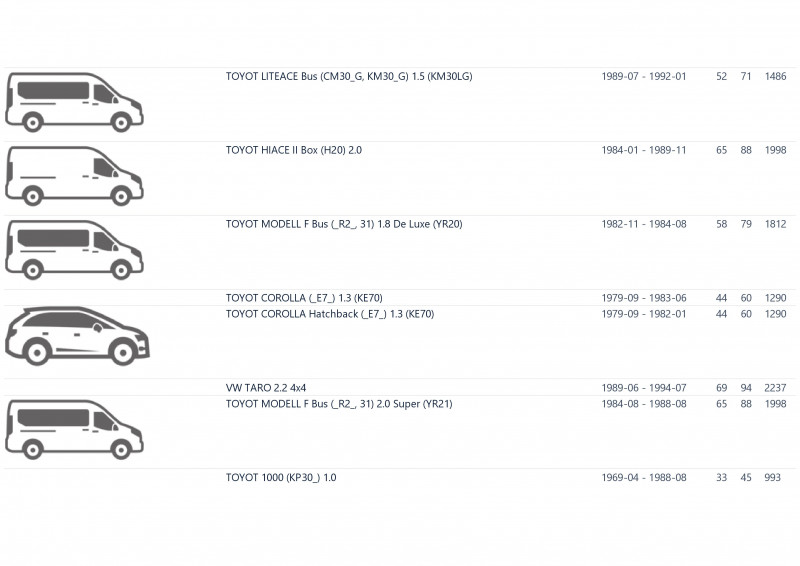
Task: Click date range 1984-01 - 1989-11
Action: point(644,150)
